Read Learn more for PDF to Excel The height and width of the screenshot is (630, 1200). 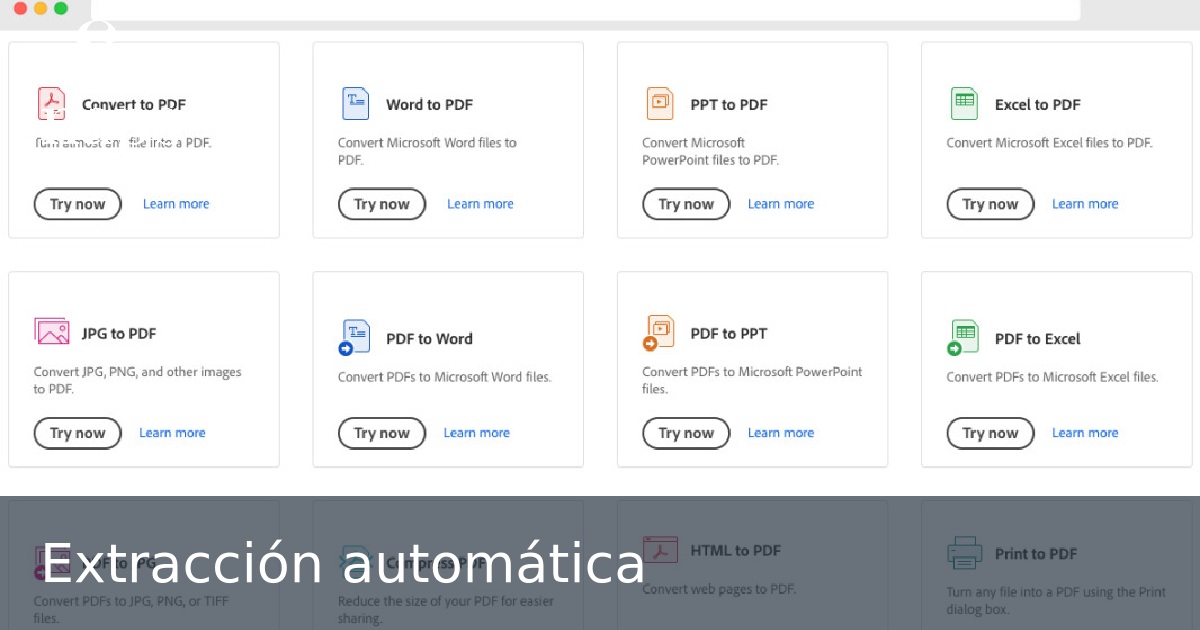[1085, 433]
